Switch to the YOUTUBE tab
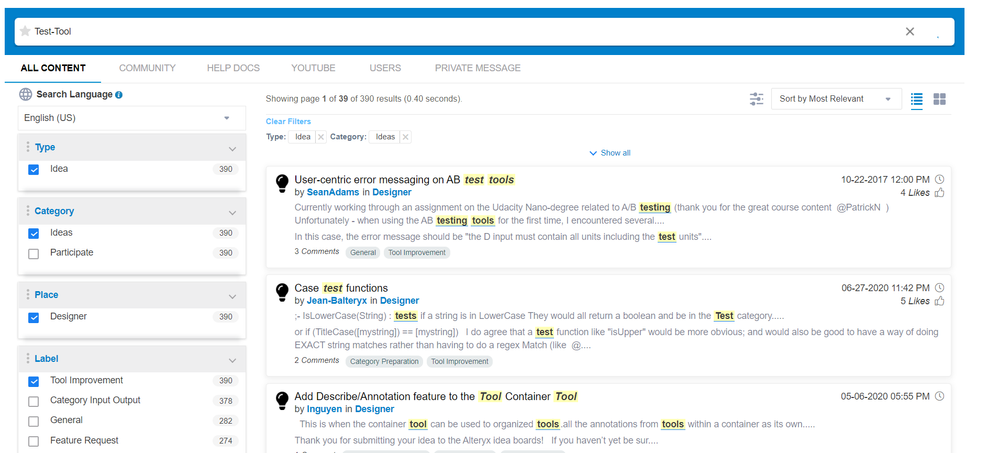Screen dimensions: 998x453 click(x=313, y=67)
